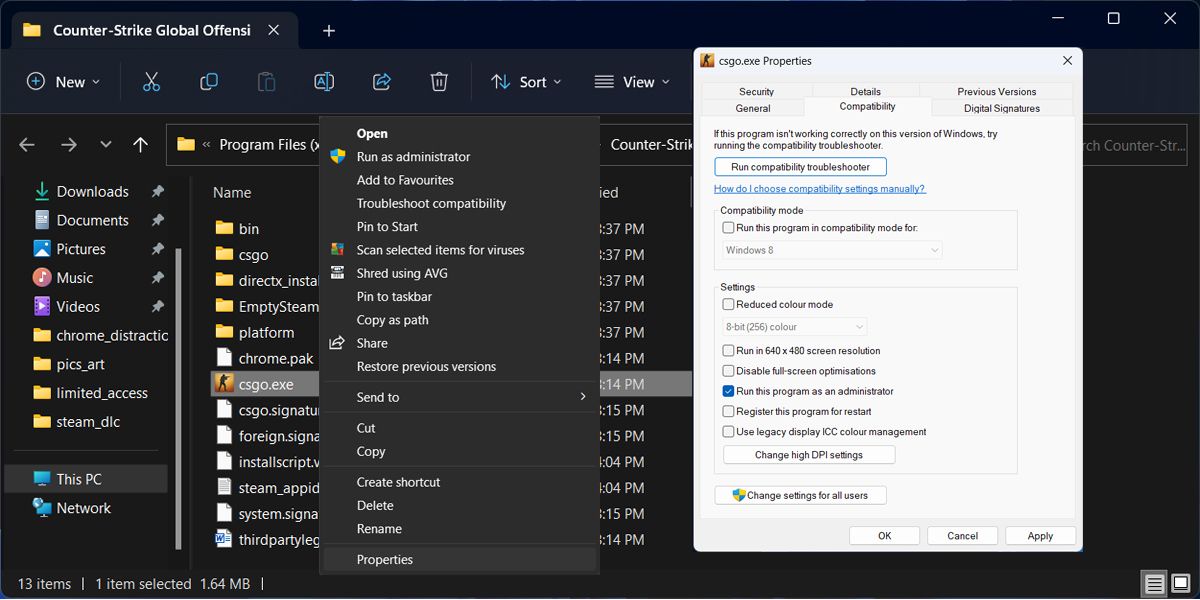Viewport: 1200px width, 600px height.
Task: Choose Properties in the context menu
Action: click(x=460, y=560)
